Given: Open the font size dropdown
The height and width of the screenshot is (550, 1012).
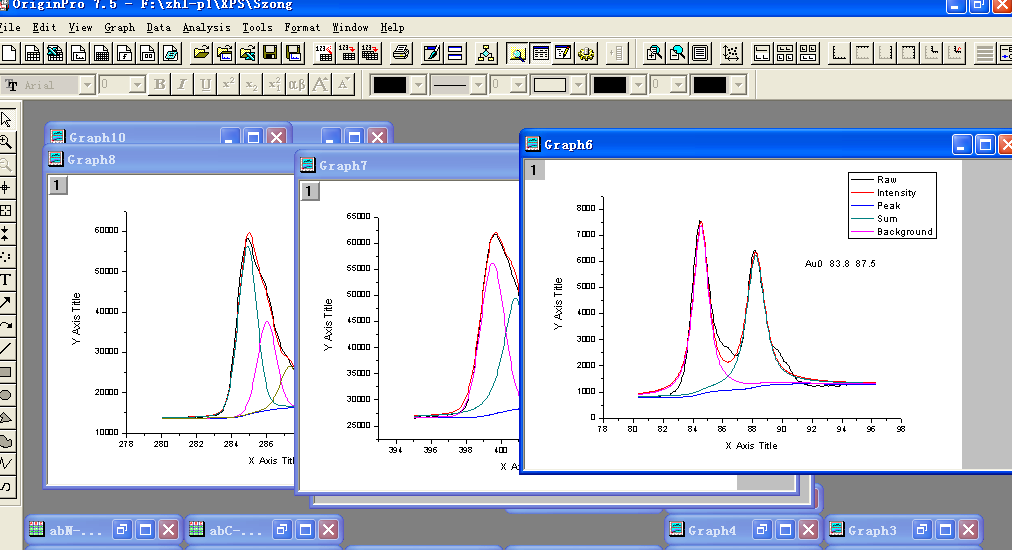Looking at the screenshot, I should (136, 85).
